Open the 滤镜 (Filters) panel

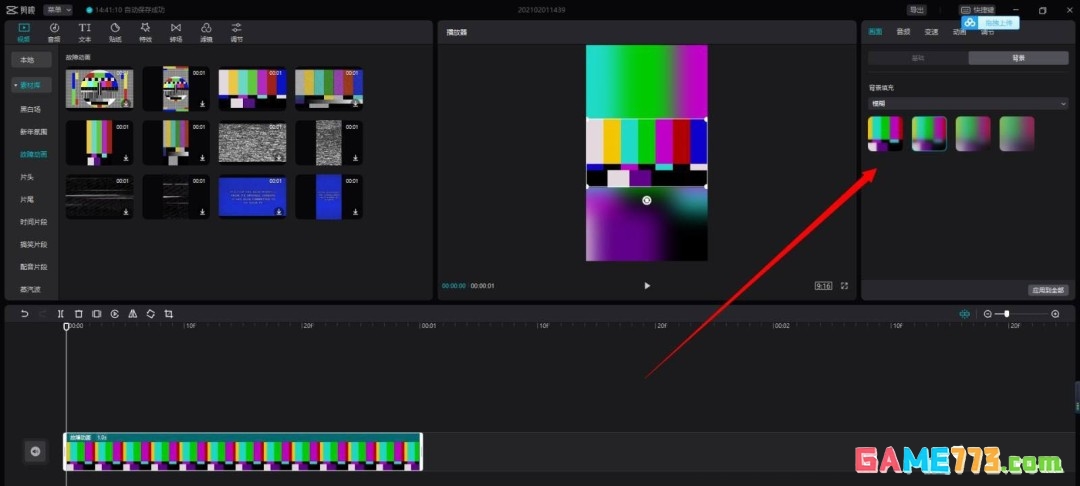tap(206, 31)
